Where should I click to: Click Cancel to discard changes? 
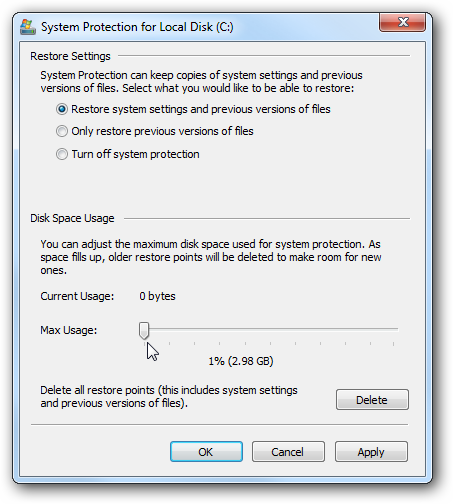(288, 452)
